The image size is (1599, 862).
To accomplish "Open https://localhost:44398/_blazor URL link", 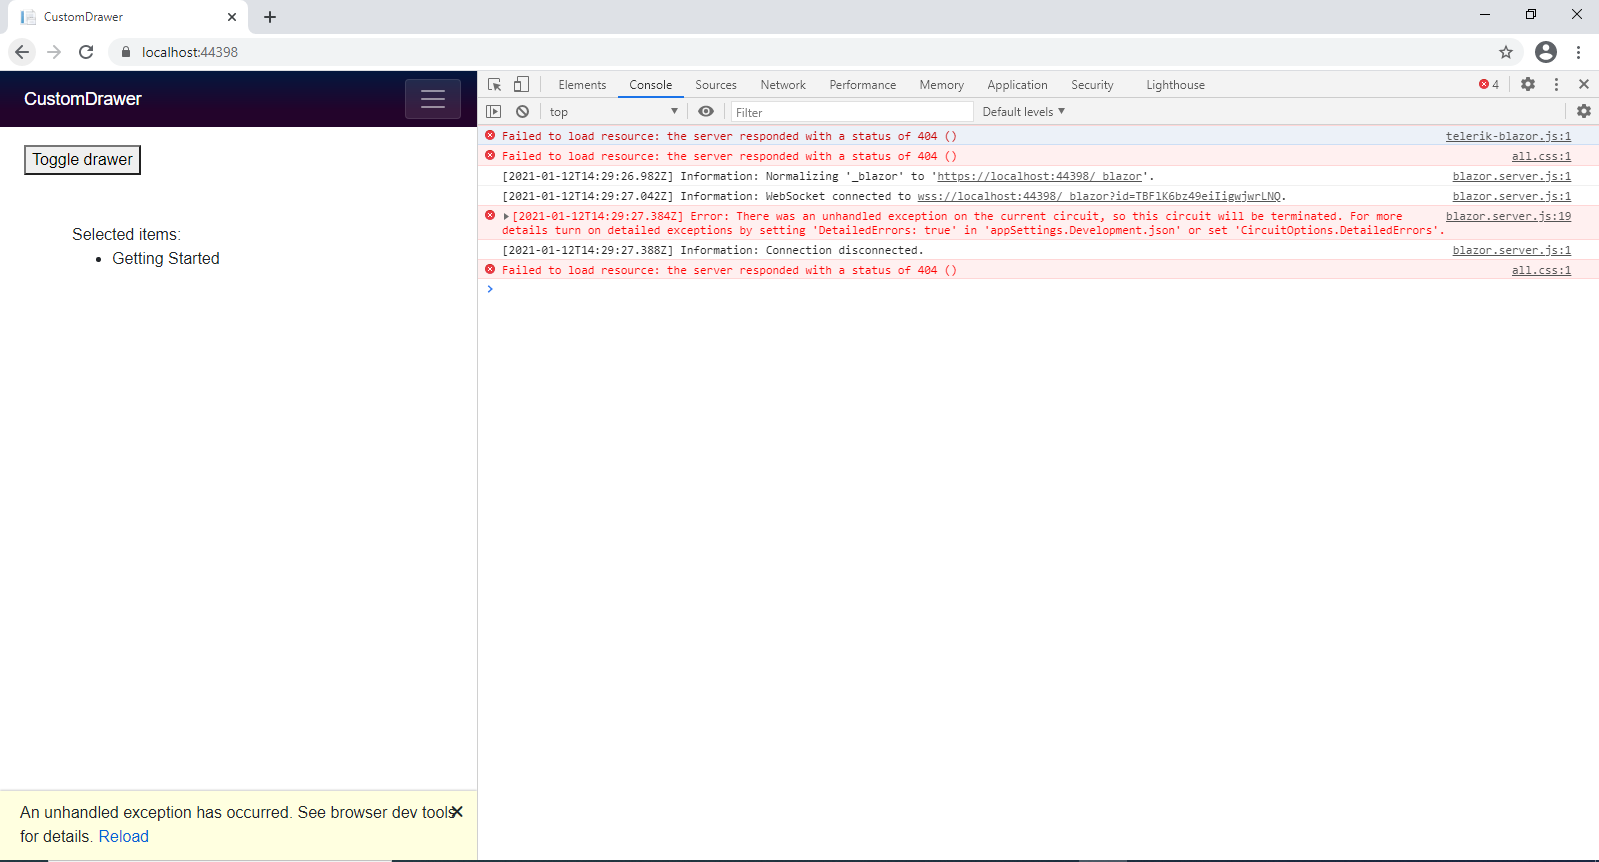I will 1040,176.
